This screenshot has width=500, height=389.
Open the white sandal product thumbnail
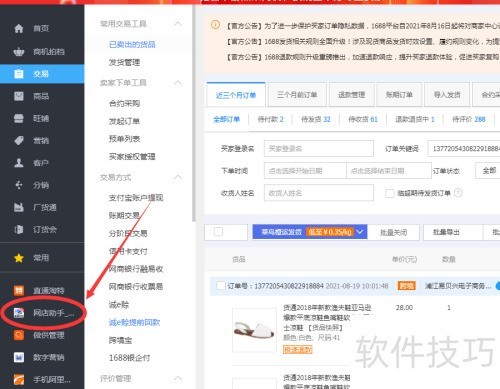[254, 330]
